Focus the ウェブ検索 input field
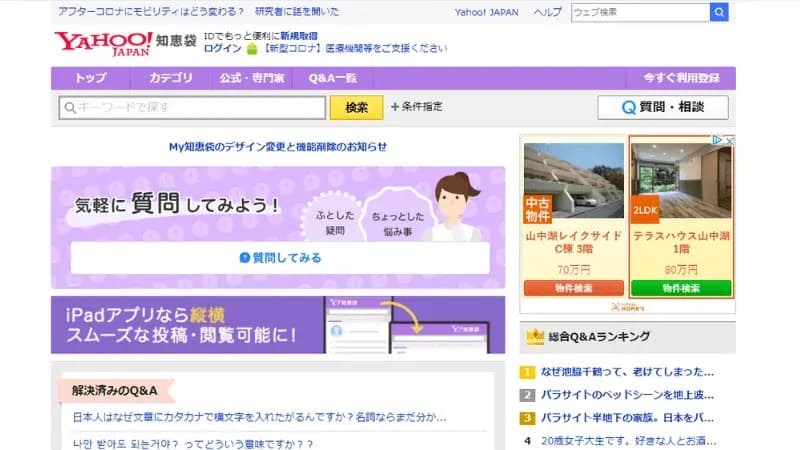800x450 pixels. 640,12
